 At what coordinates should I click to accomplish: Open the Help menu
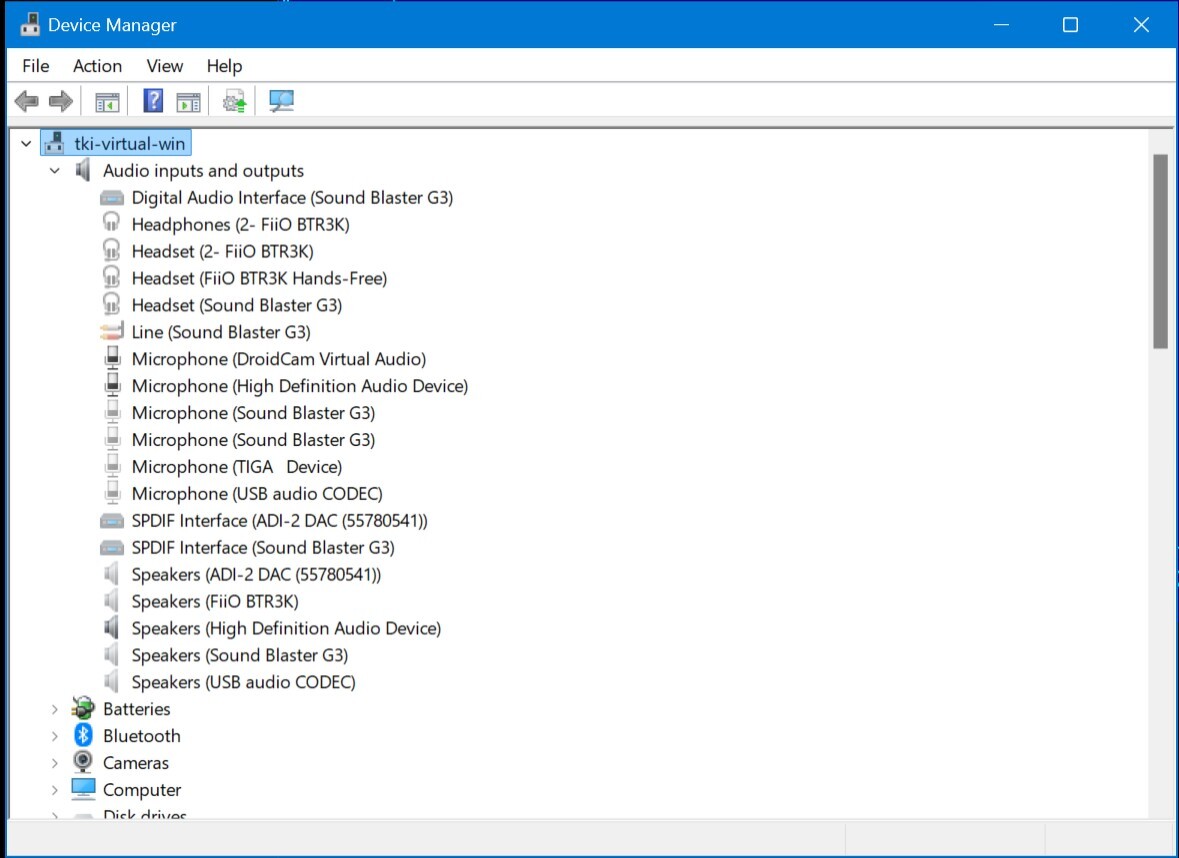224,66
